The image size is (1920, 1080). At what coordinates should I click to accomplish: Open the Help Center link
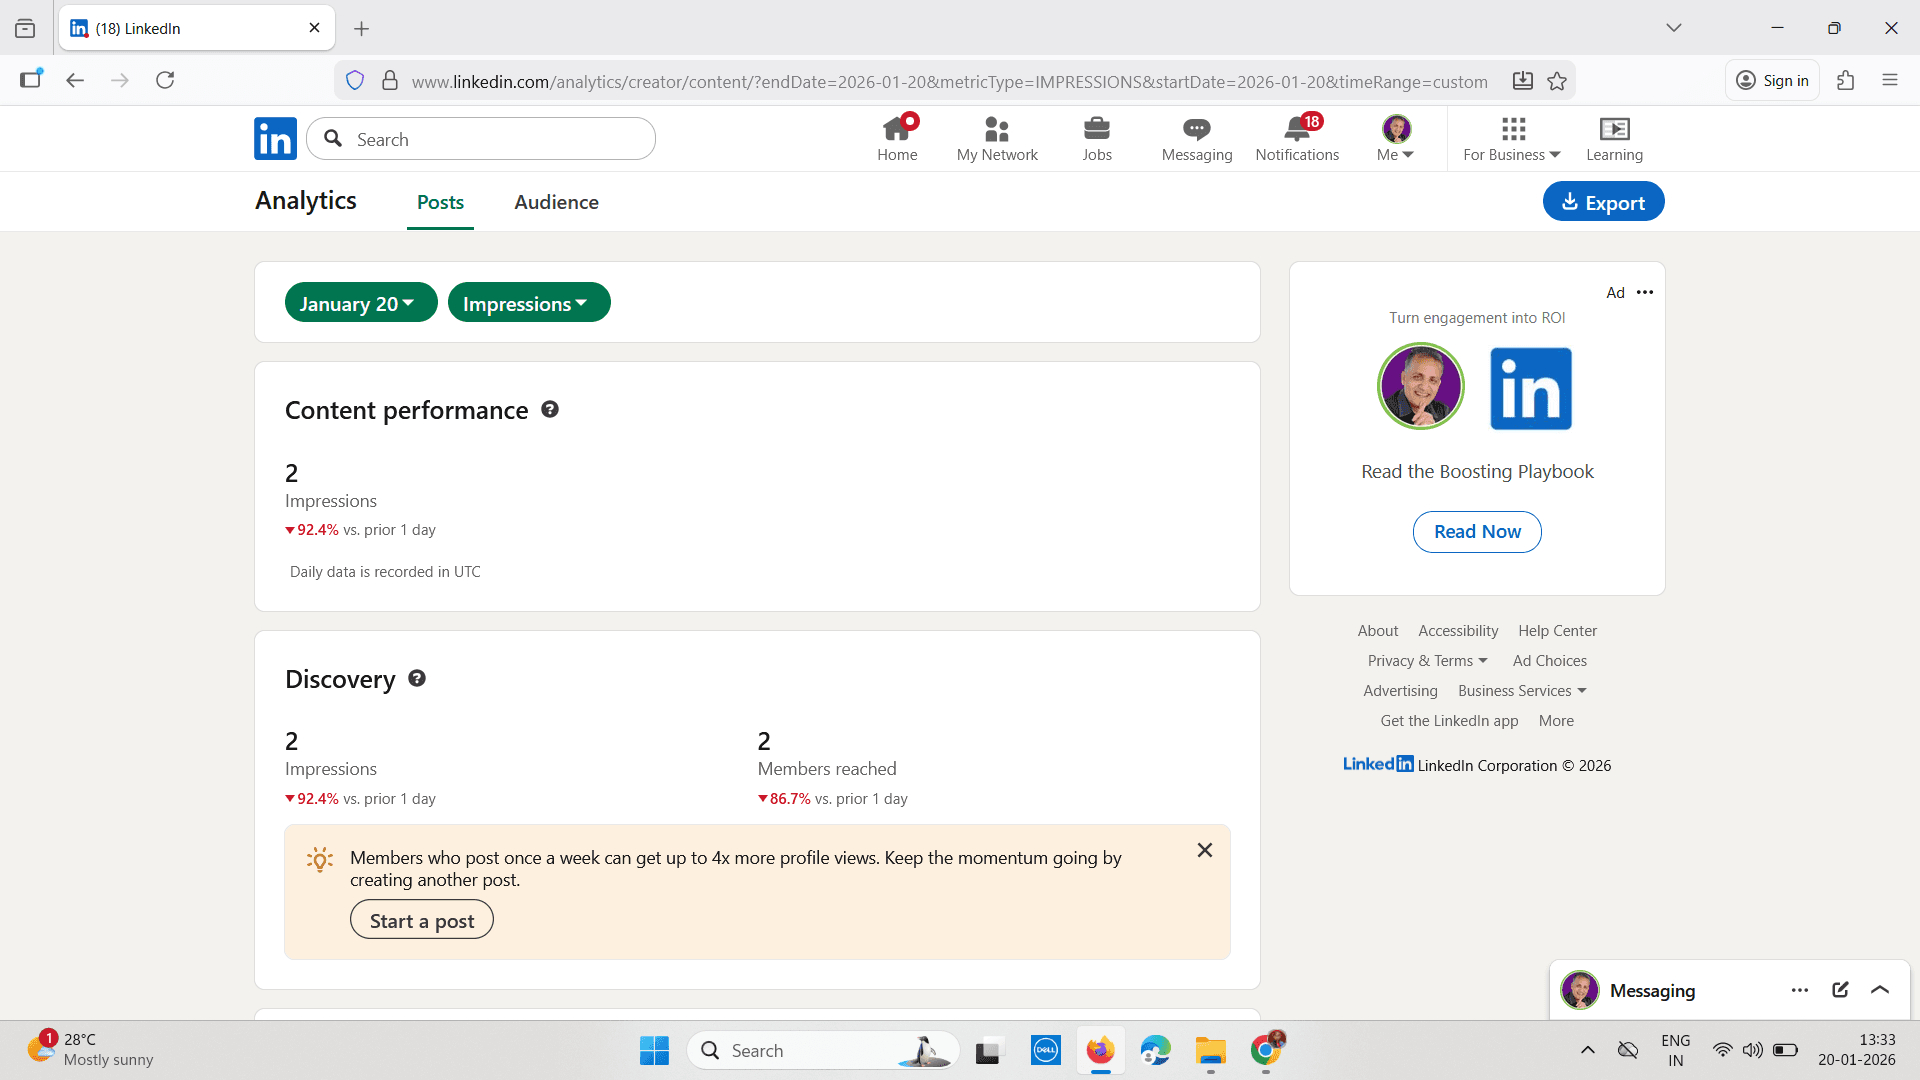(x=1557, y=631)
